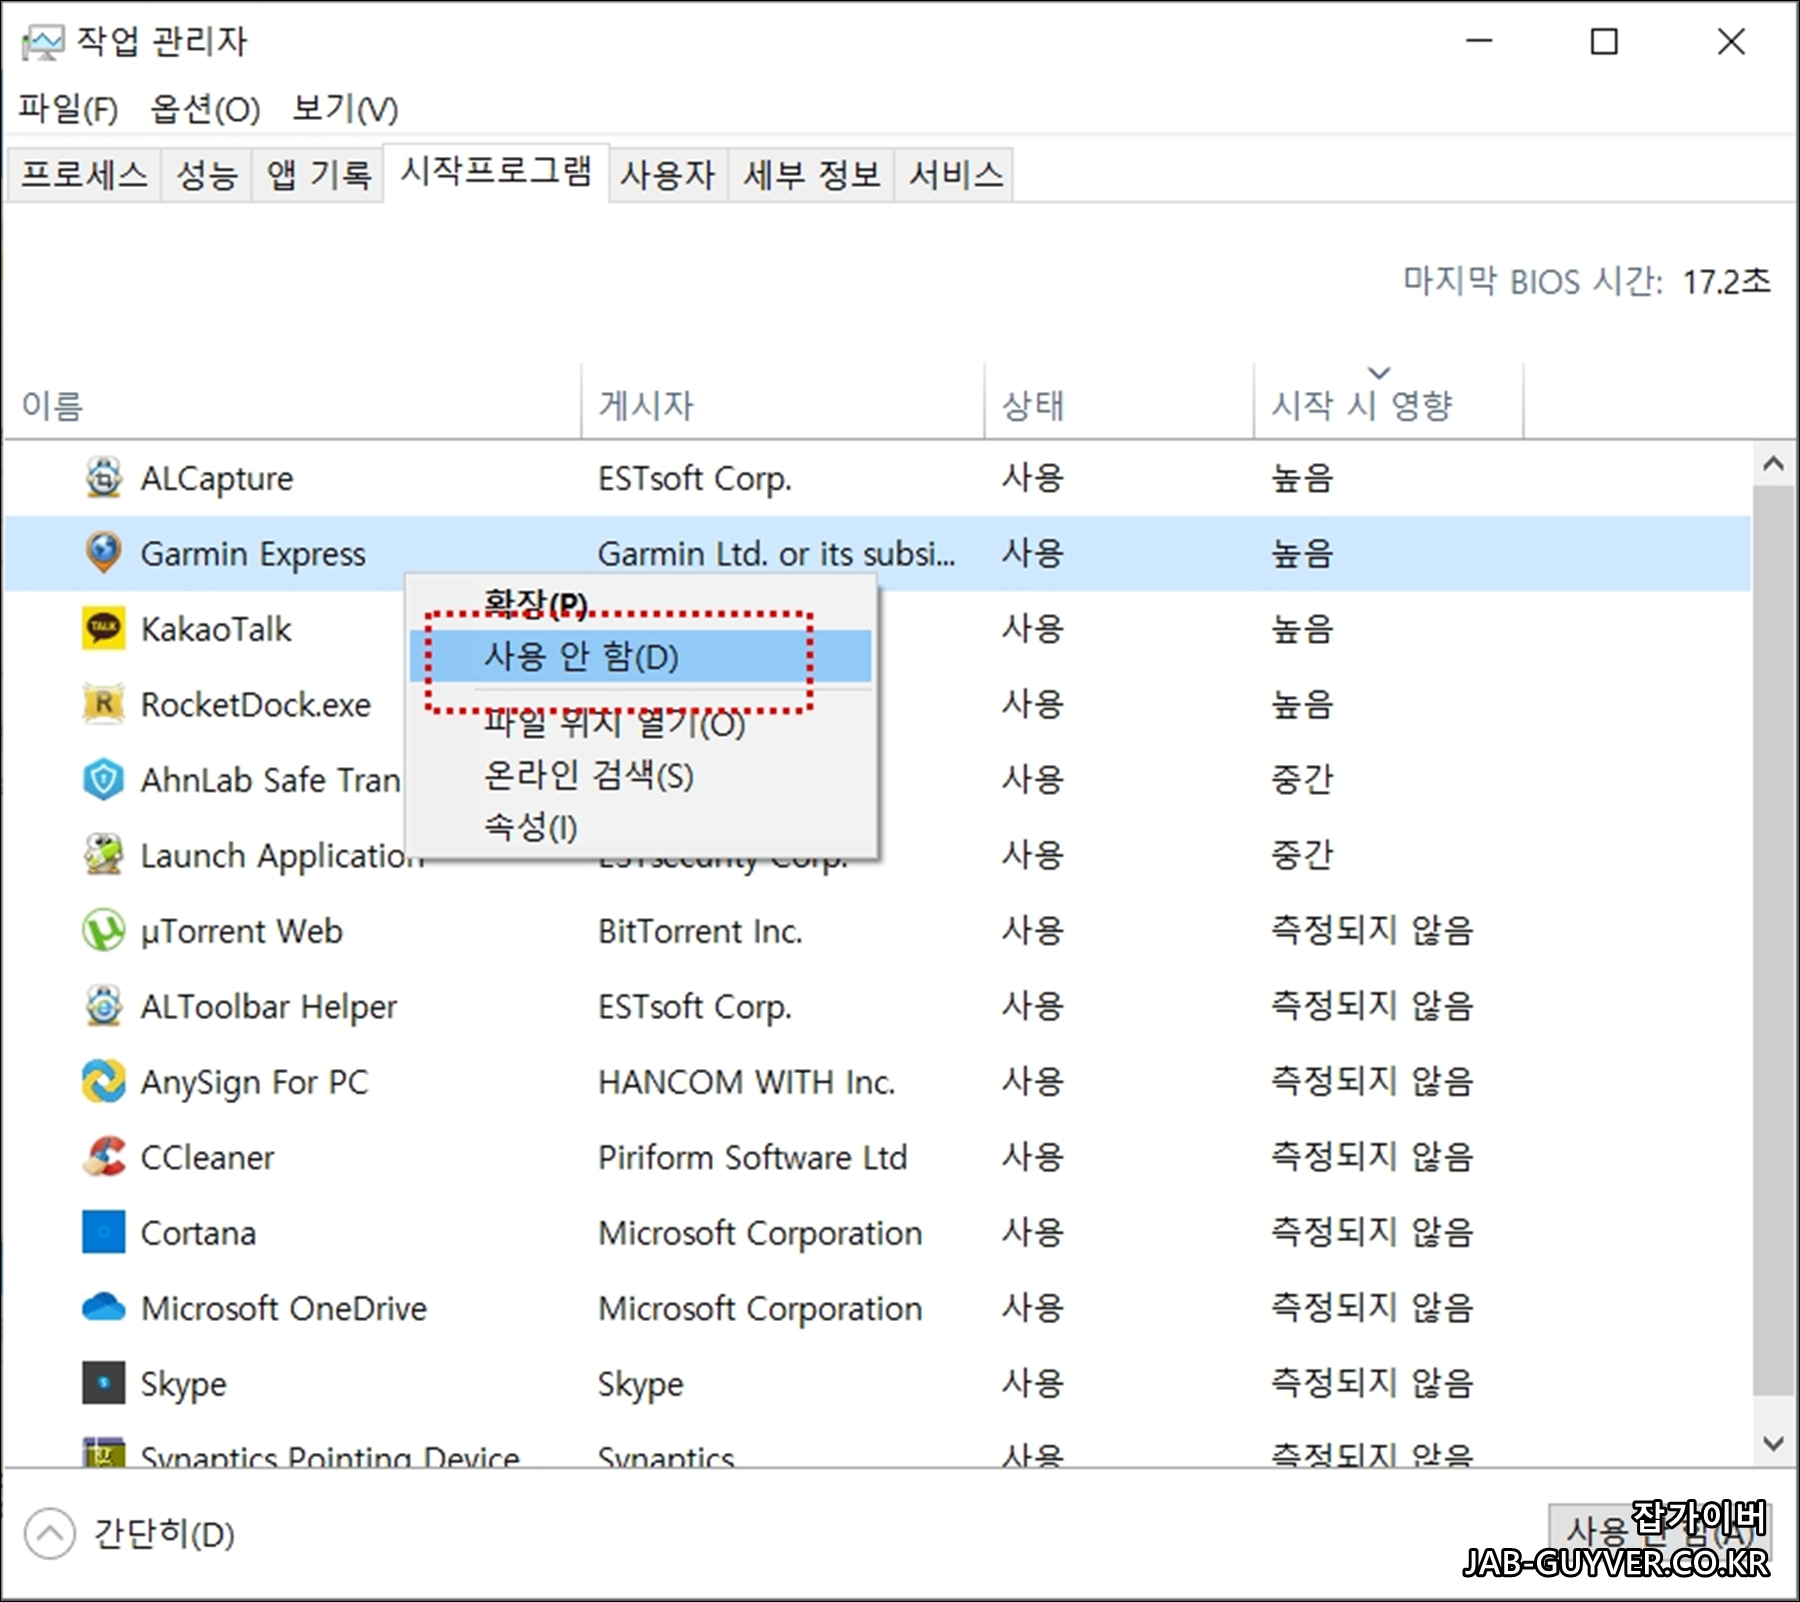Click the KakaoTalk yellow icon
The height and width of the screenshot is (1602, 1800).
coord(104,629)
